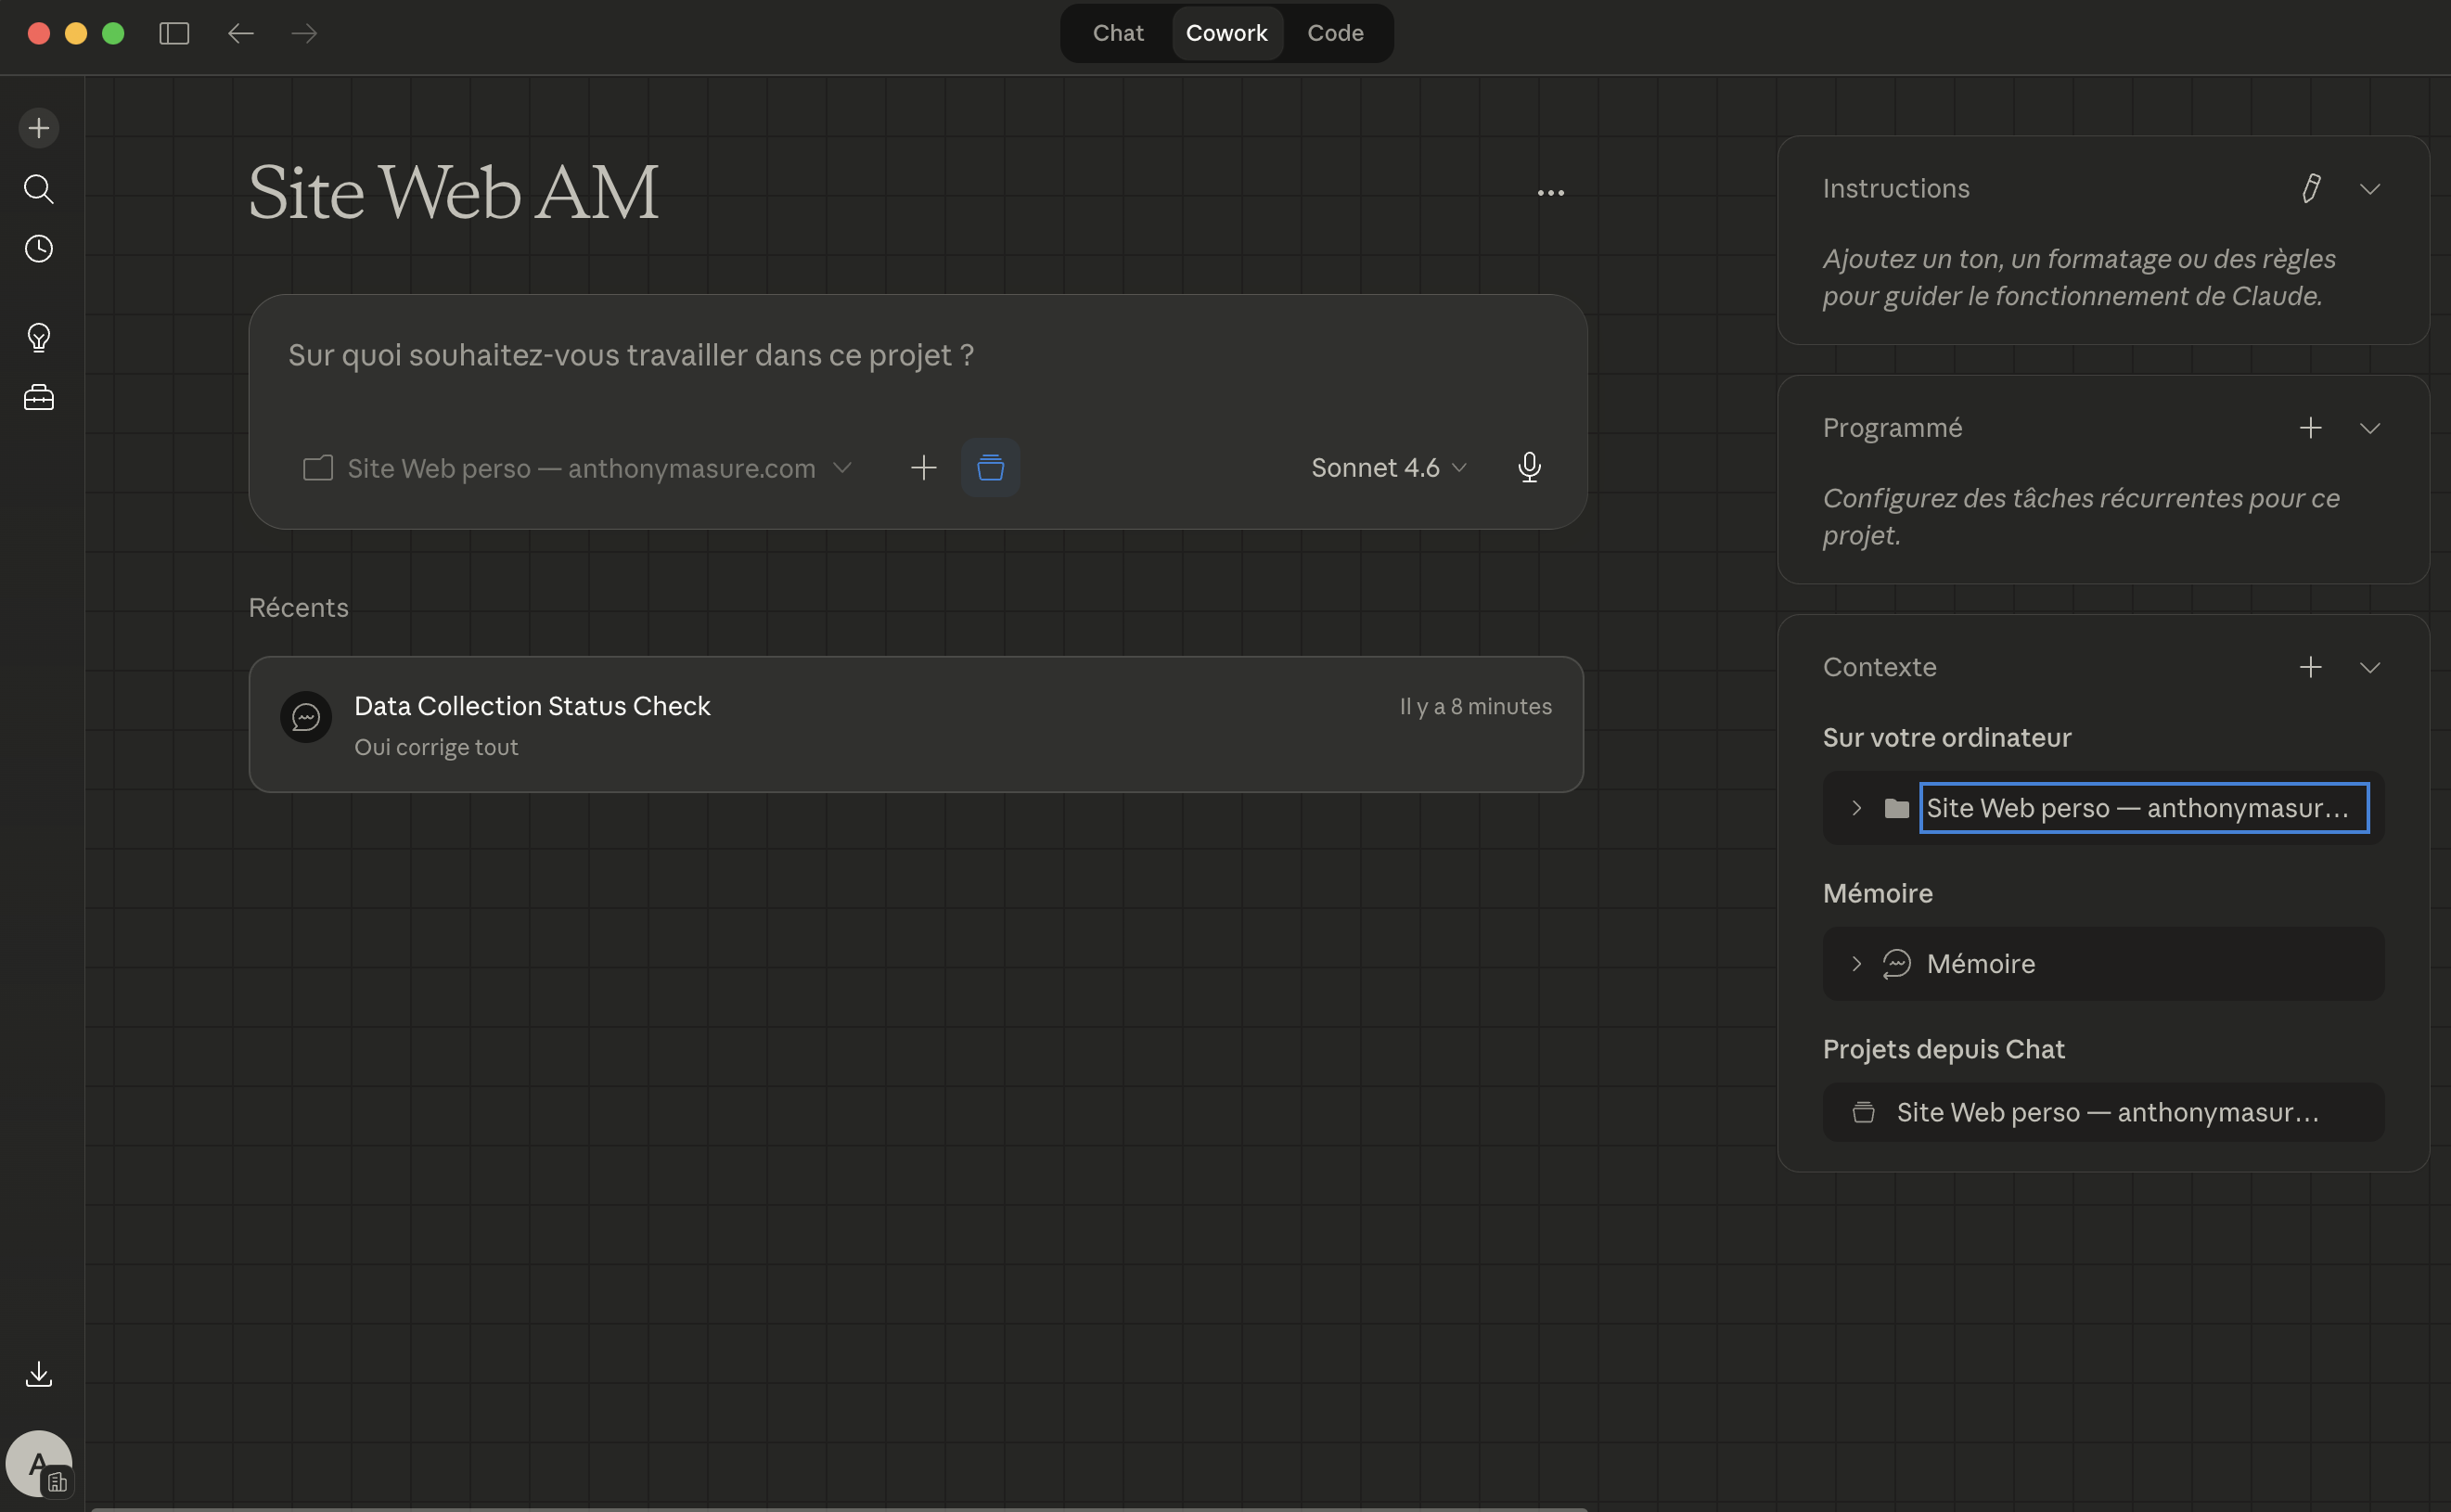Open the toolbox icon in left sidebar
This screenshot has width=2451, height=1512.
click(x=39, y=398)
